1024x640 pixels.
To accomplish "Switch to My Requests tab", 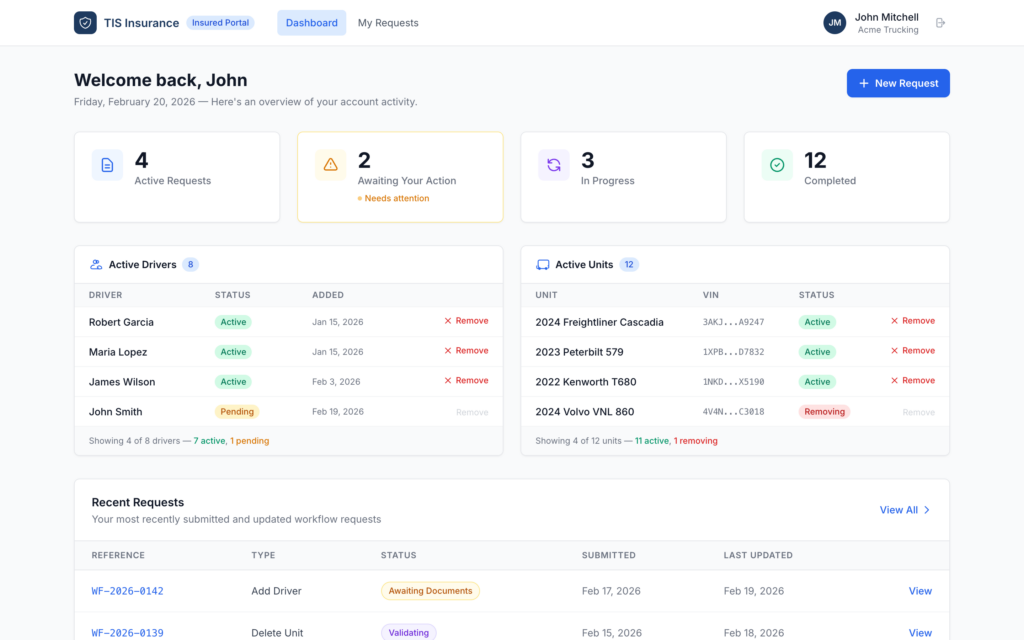I will [388, 23].
